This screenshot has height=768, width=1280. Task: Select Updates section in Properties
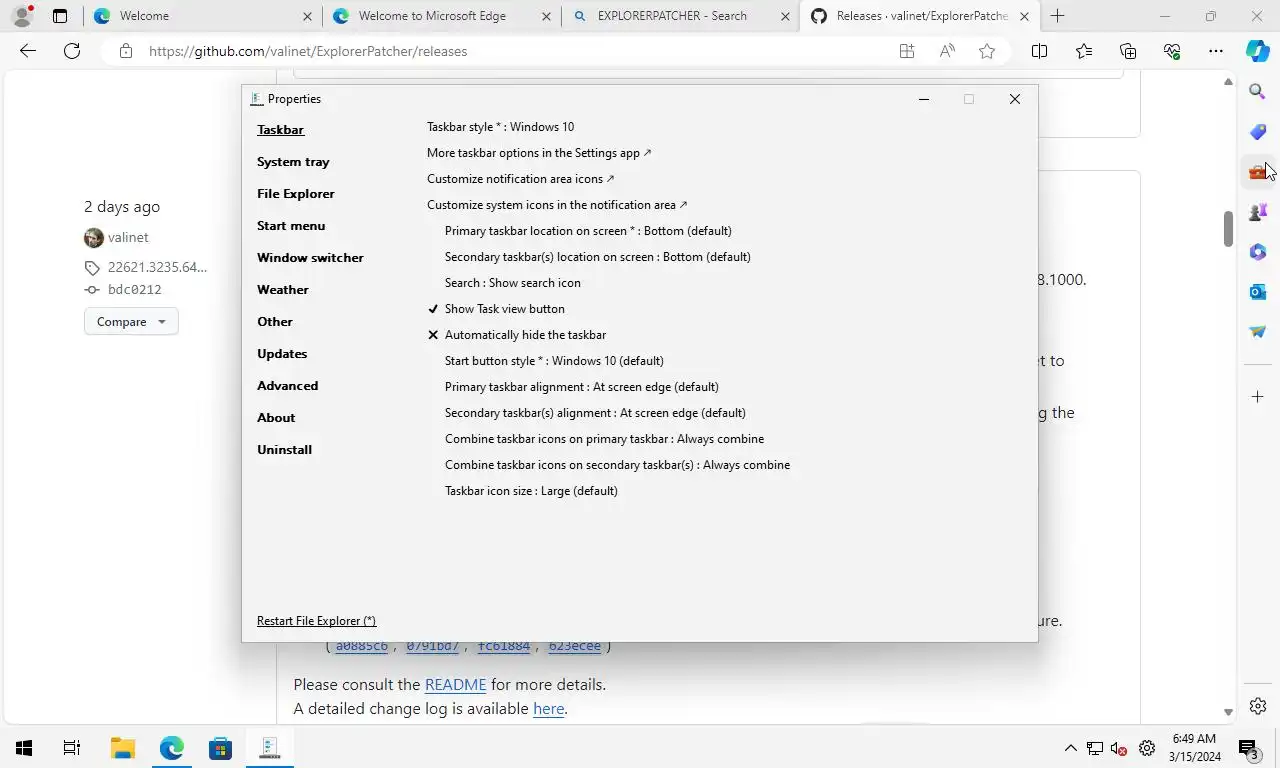282,354
